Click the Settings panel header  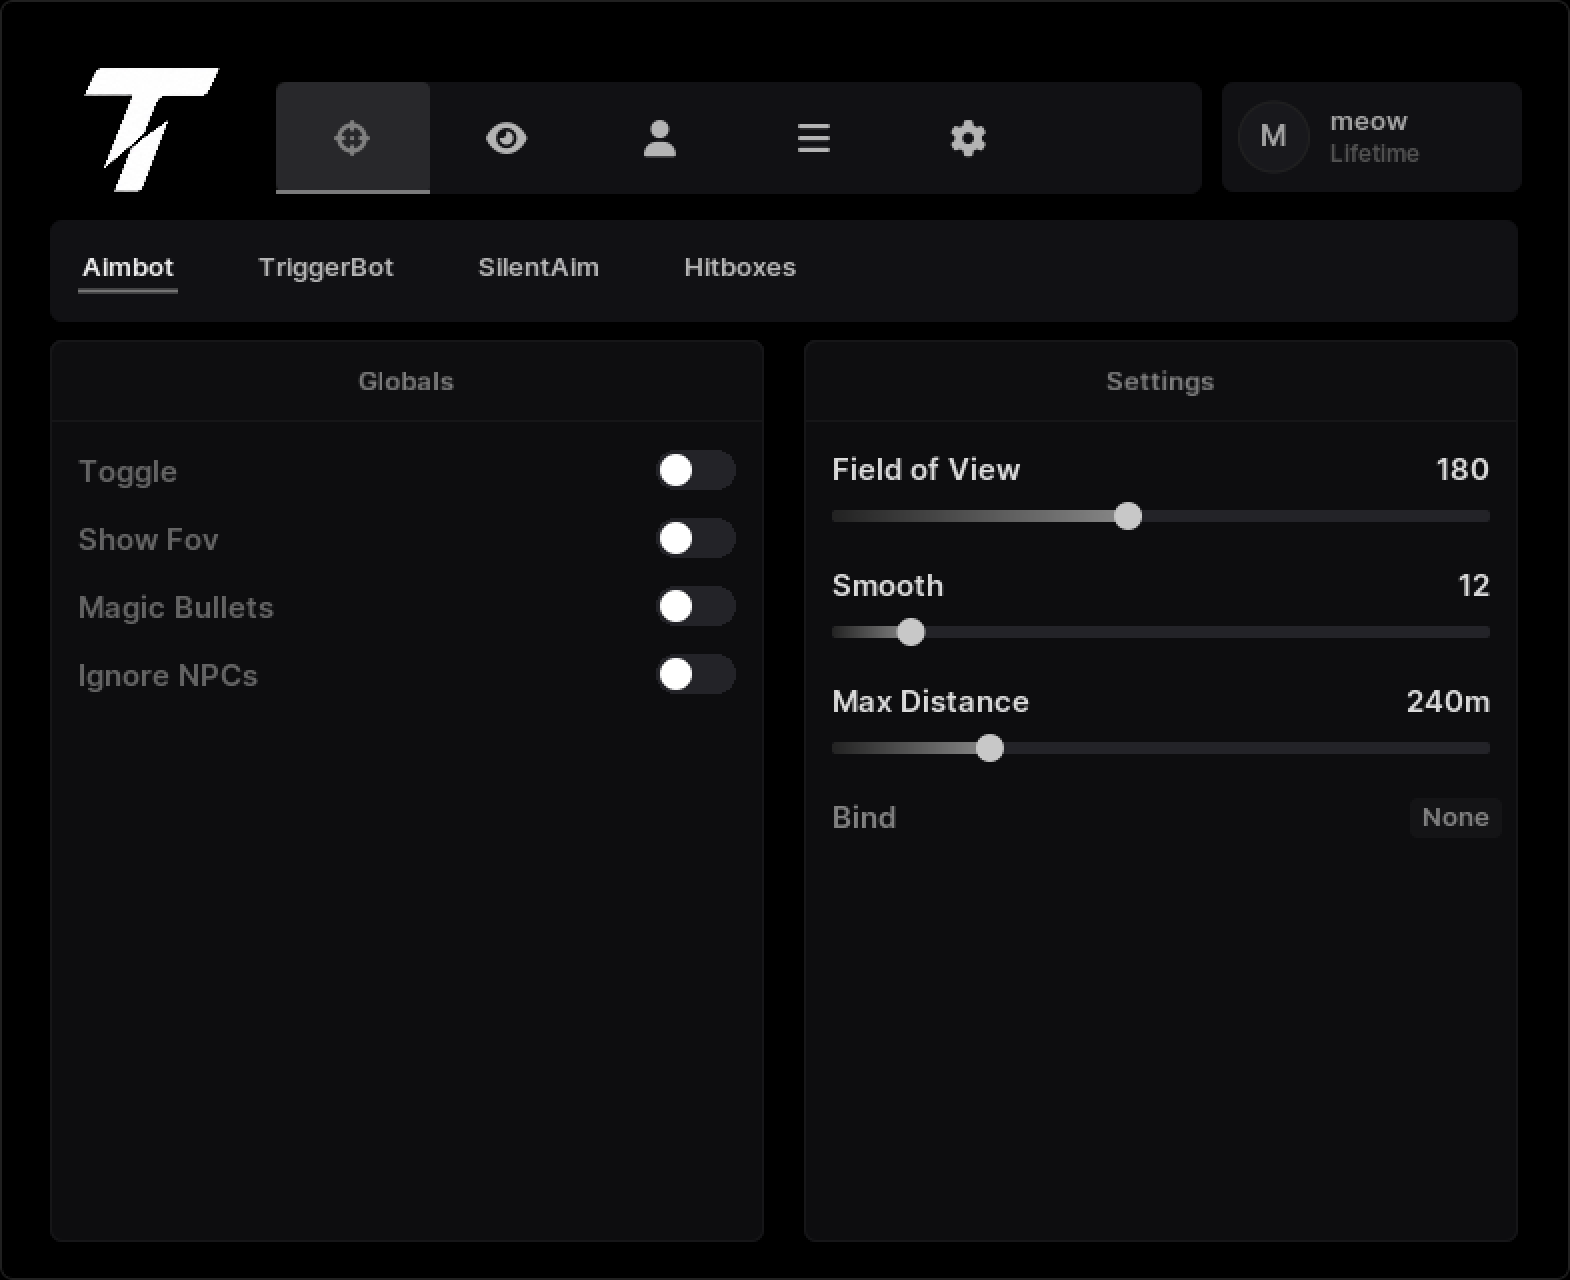tap(1160, 381)
